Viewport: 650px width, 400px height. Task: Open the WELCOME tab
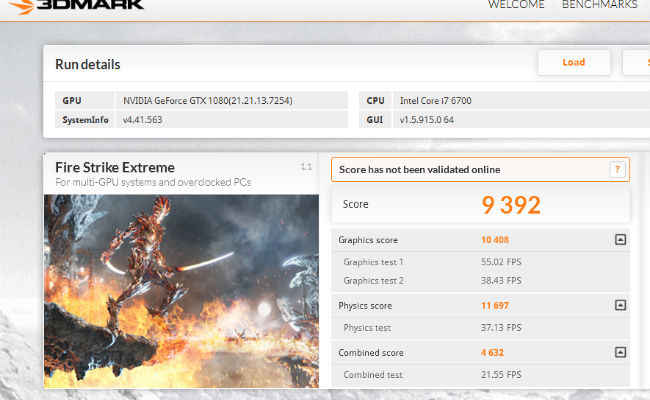click(x=516, y=5)
